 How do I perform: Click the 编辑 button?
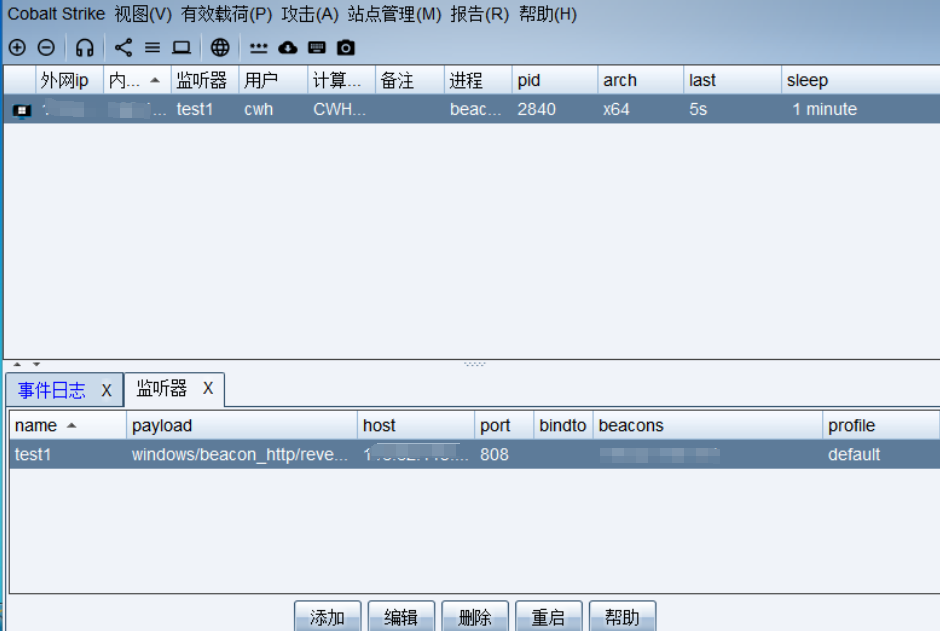[x=401, y=617]
